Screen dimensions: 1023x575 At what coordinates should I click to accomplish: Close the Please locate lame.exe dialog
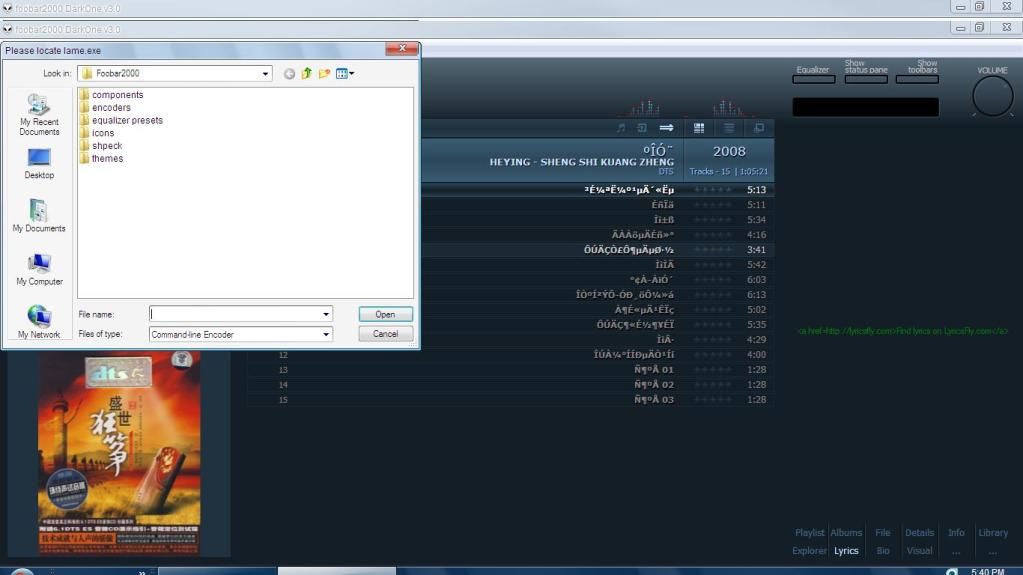[x=402, y=48]
